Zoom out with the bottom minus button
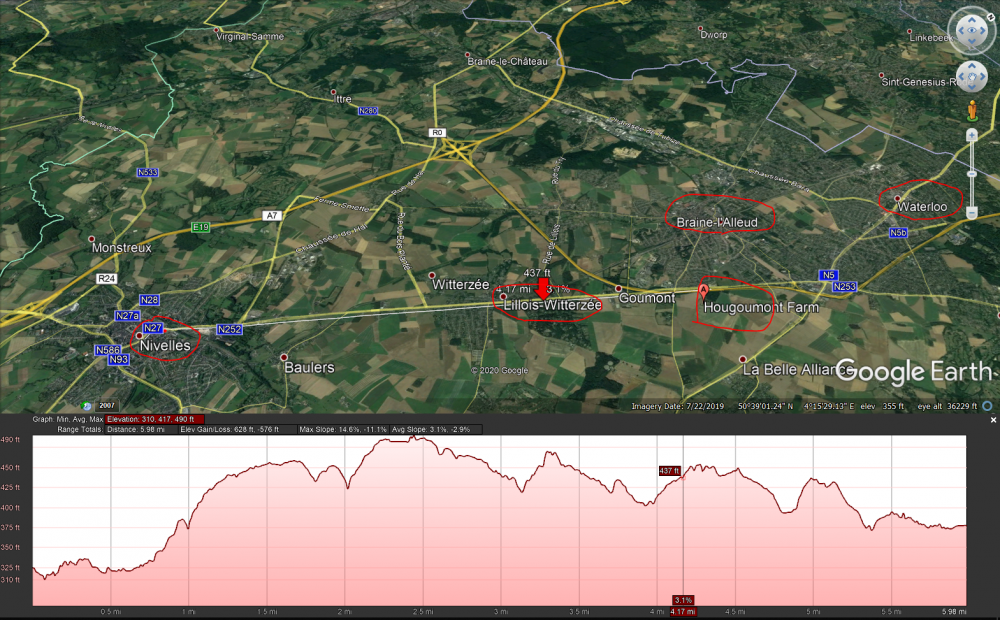1000x620 pixels. tap(972, 212)
